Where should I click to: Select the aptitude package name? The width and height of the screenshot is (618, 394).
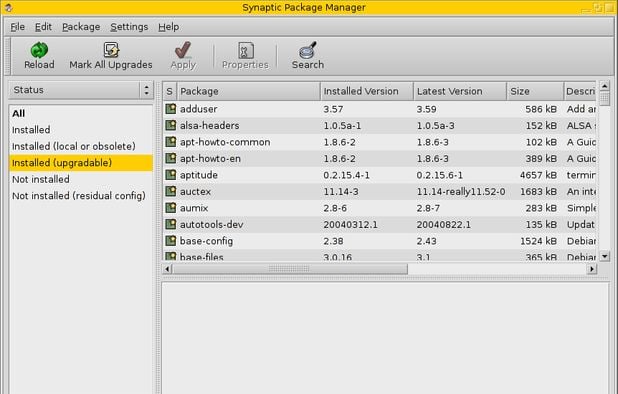click(x=199, y=175)
